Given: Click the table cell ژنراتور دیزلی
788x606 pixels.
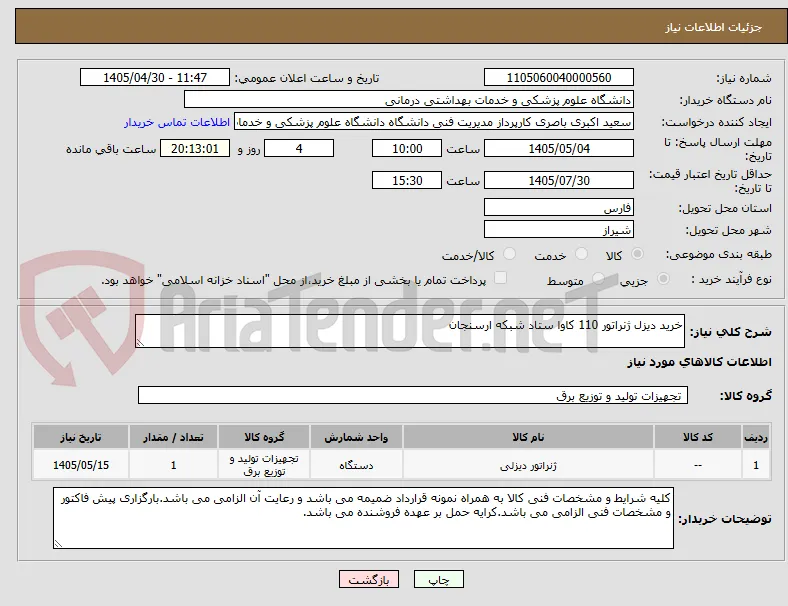Looking at the screenshot, I should [528, 465].
